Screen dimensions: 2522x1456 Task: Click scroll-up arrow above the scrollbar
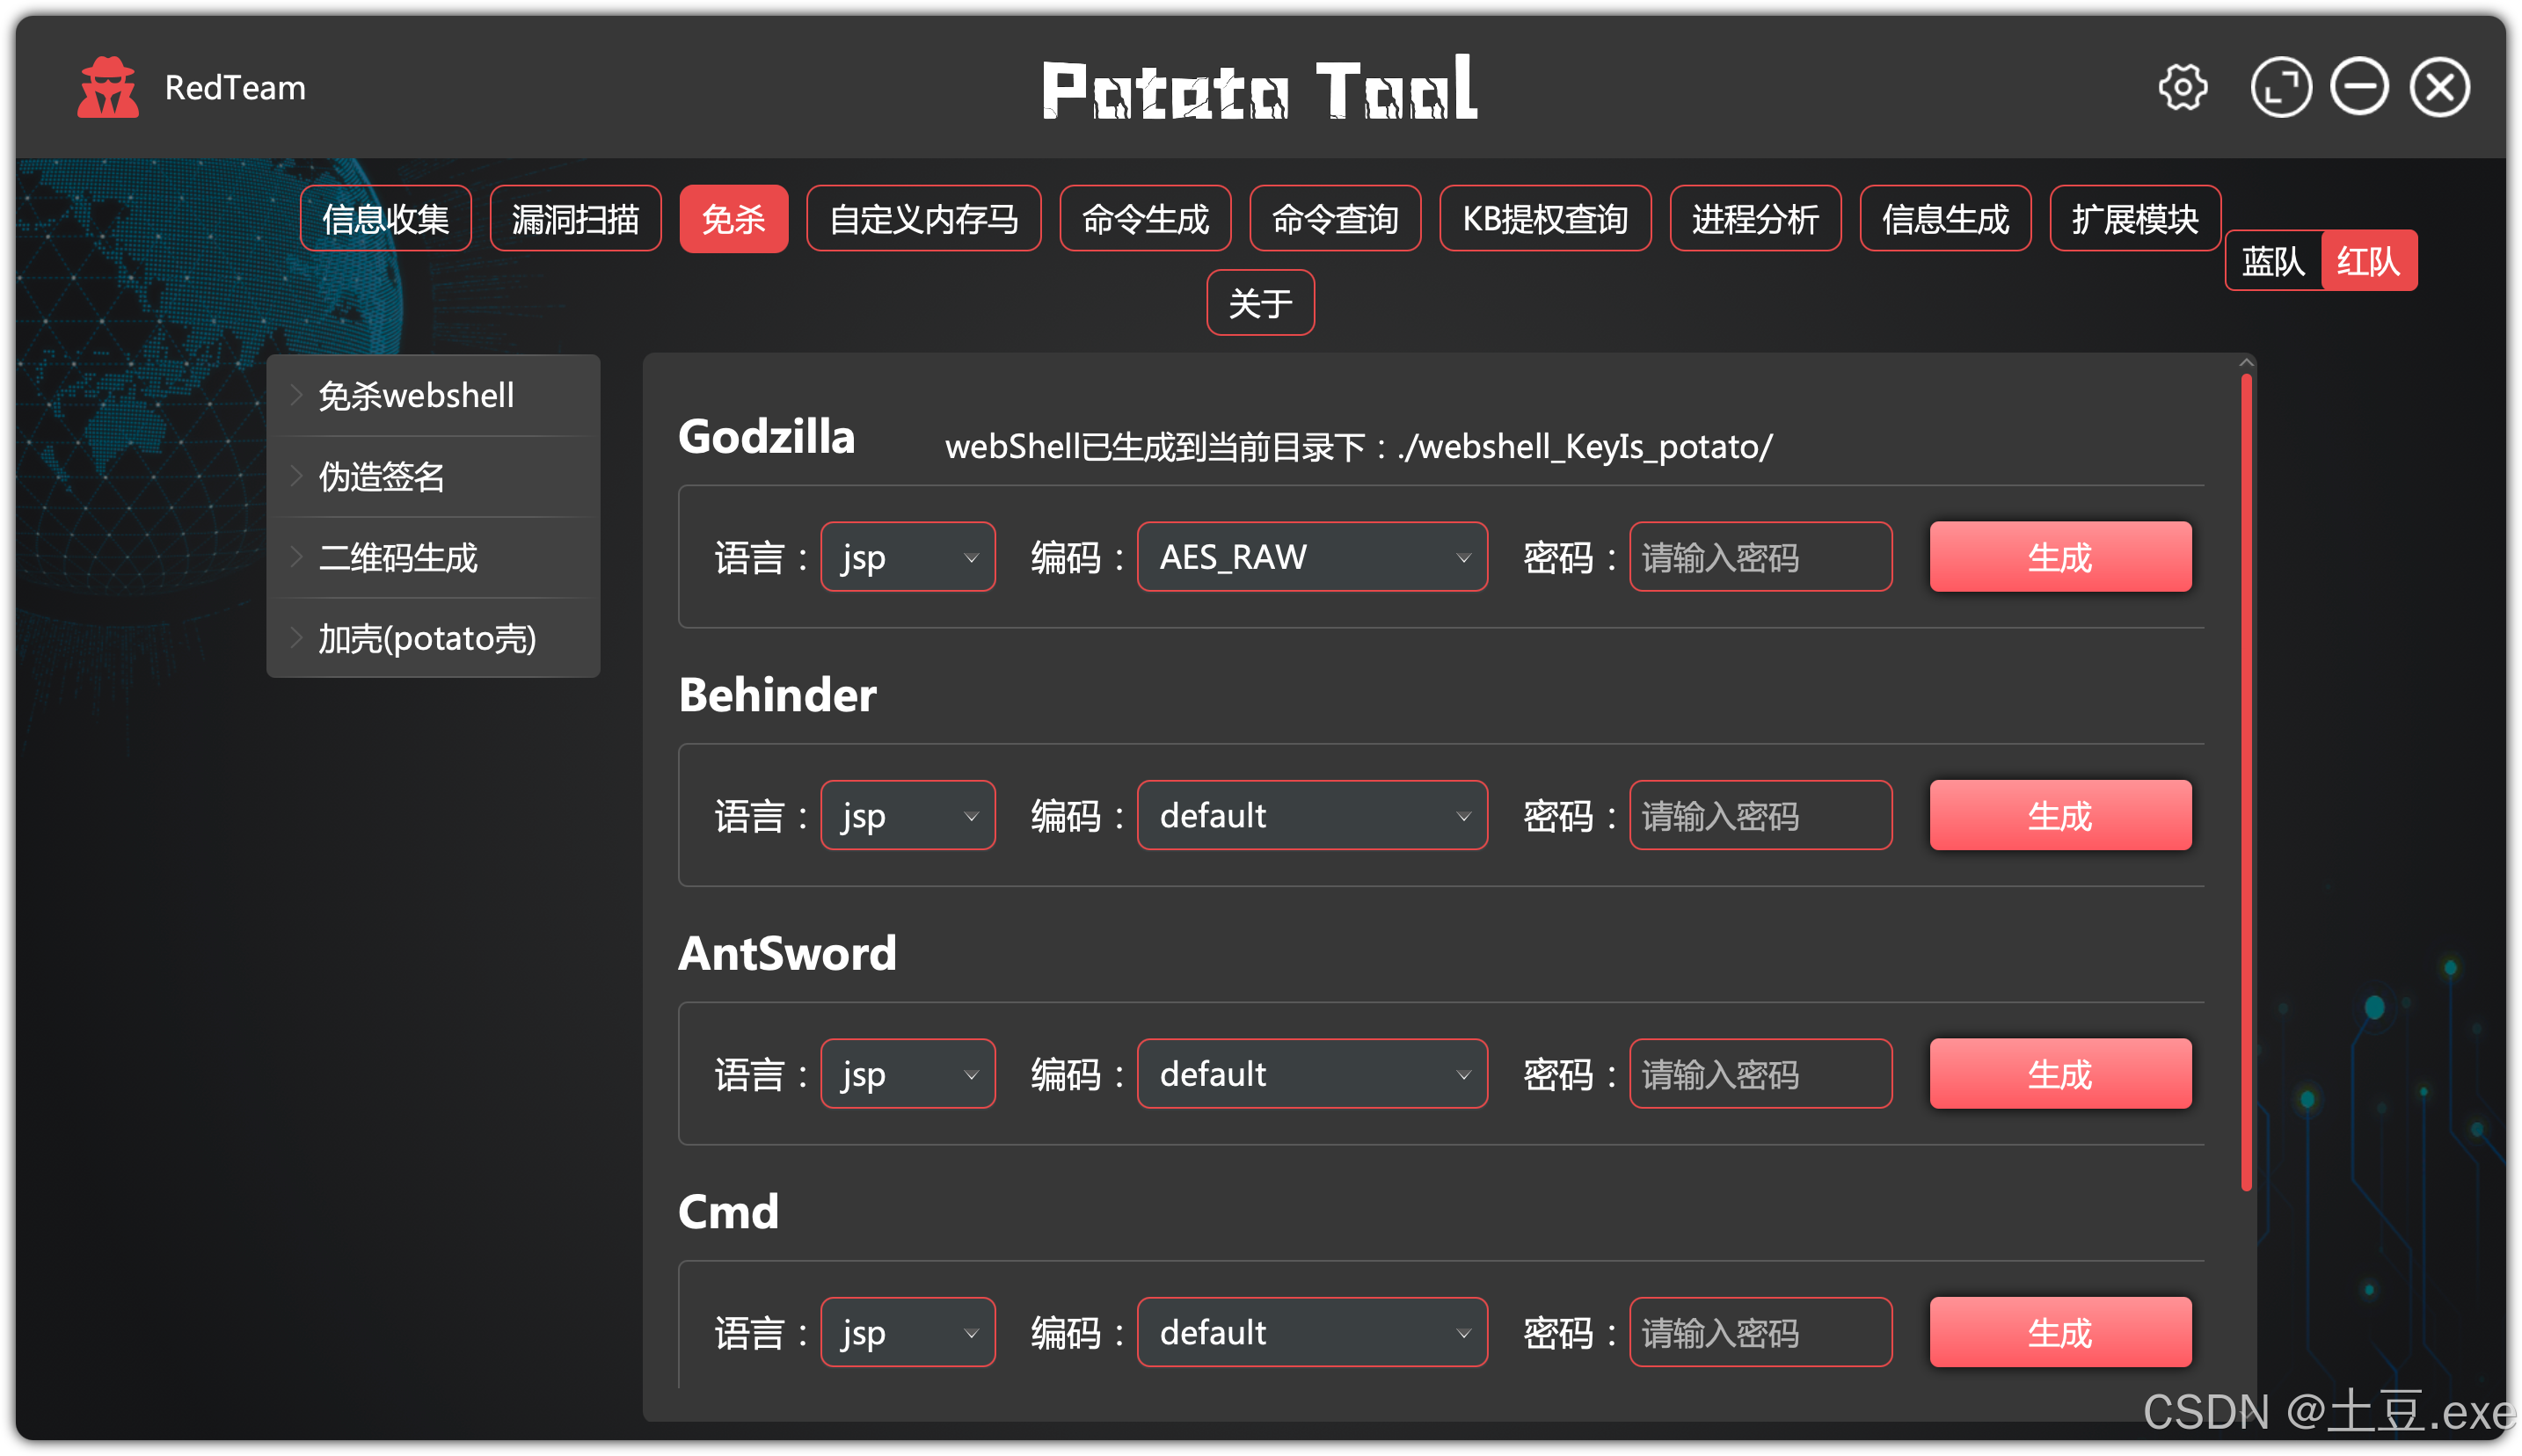pos(2246,363)
